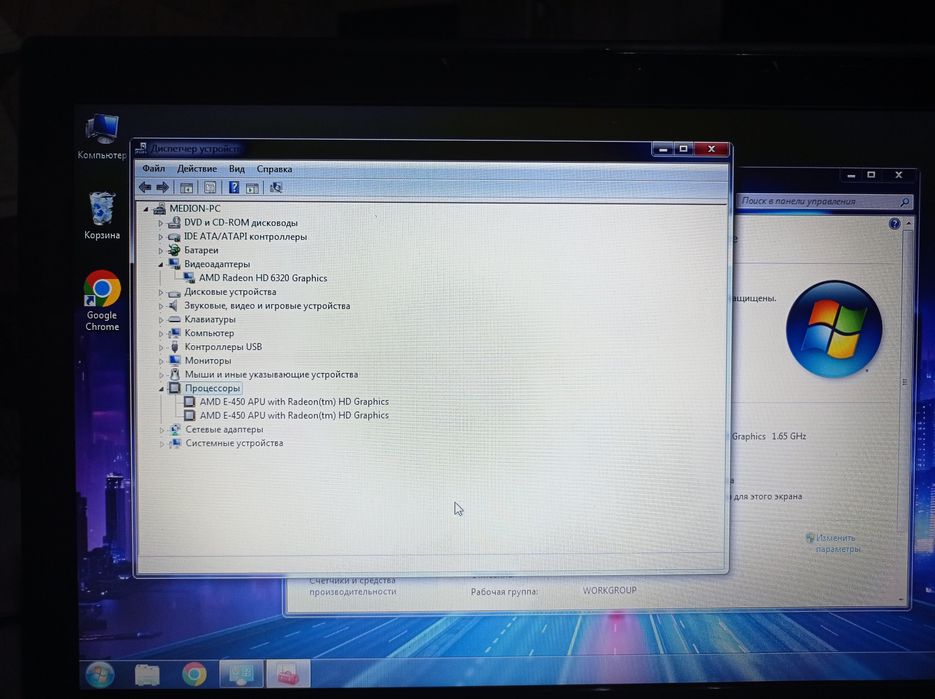Click the Видеоадаптеры display adapter icon
Viewport: 935px width, 699px height.
pyautogui.click(x=174, y=264)
